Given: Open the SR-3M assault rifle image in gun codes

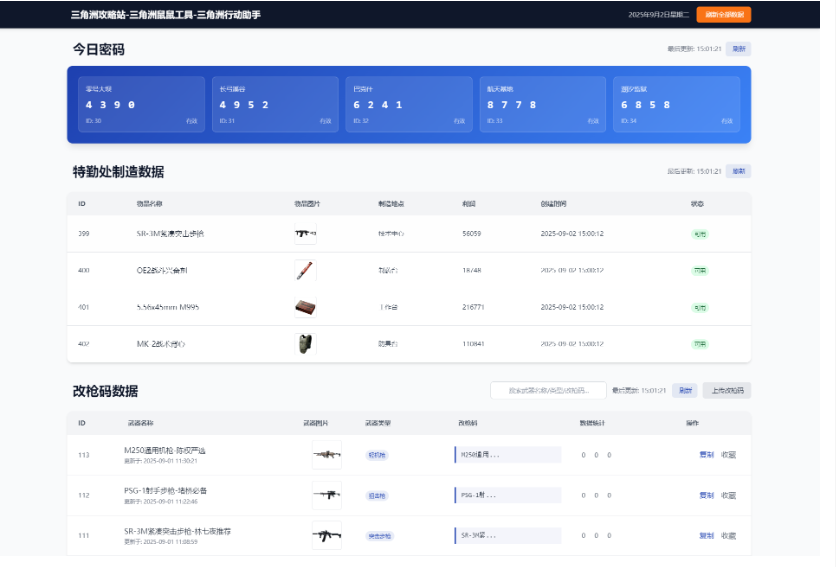Looking at the screenshot, I should tap(326, 535).
